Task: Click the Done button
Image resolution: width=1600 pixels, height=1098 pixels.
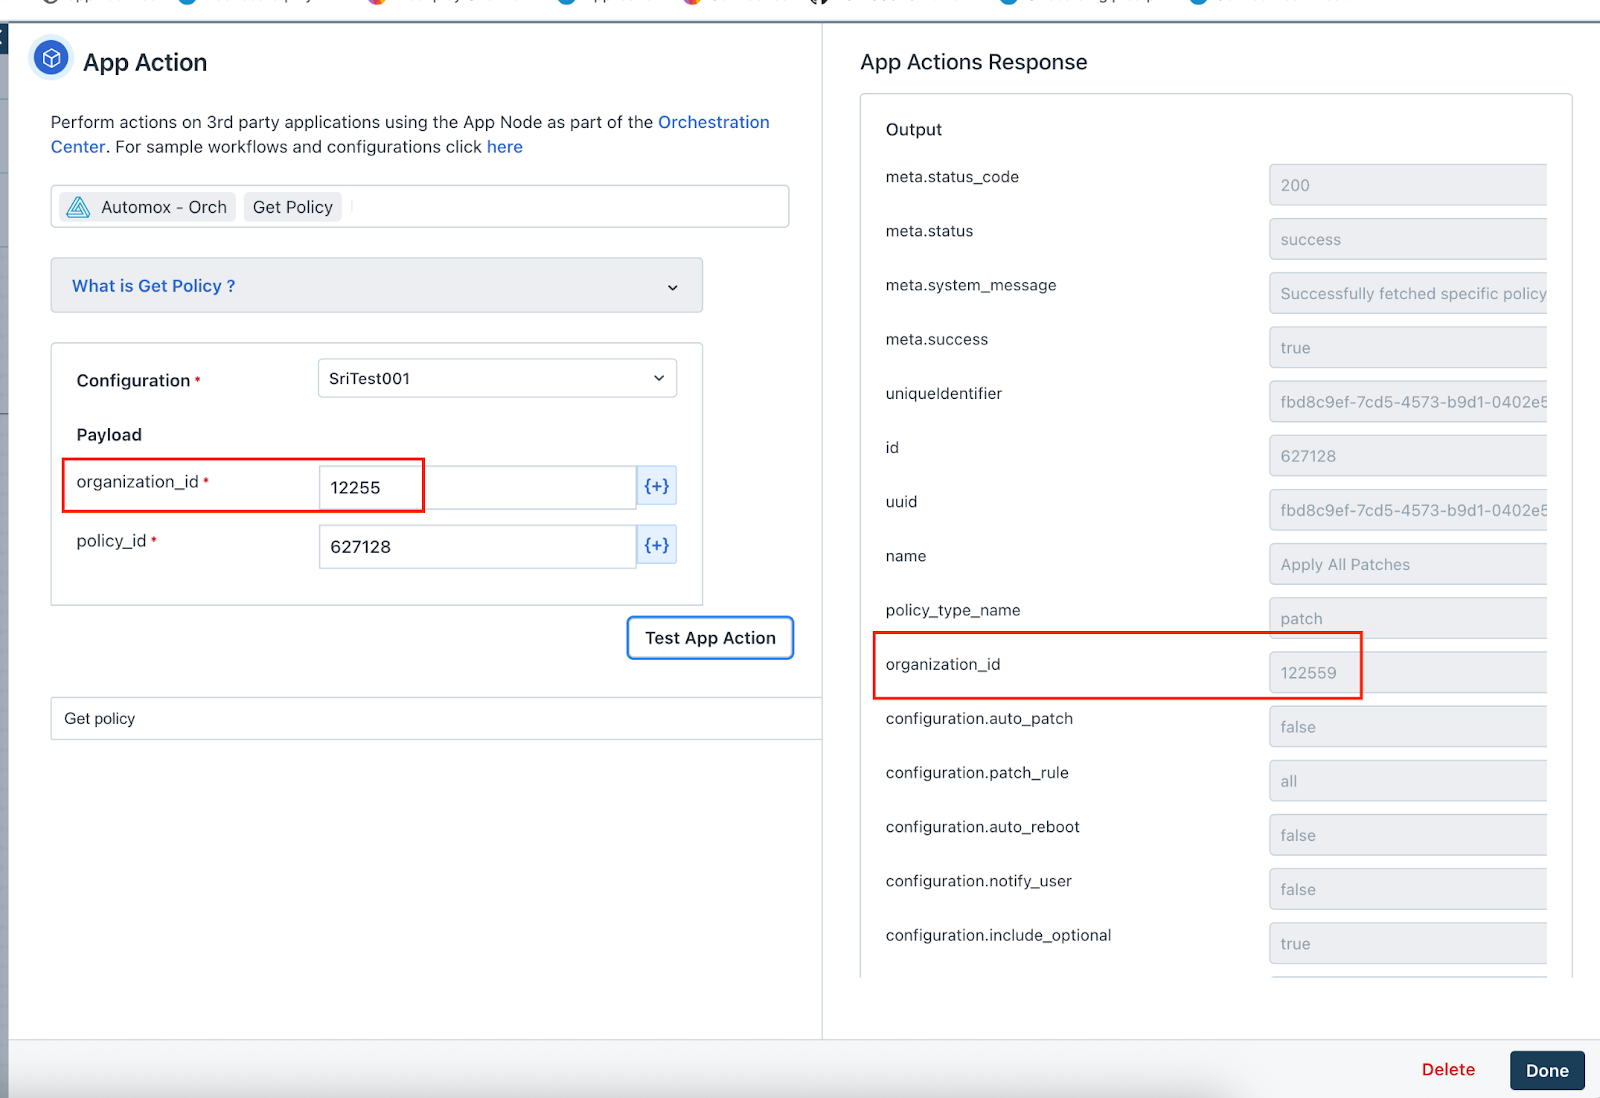Action: (x=1547, y=1070)
